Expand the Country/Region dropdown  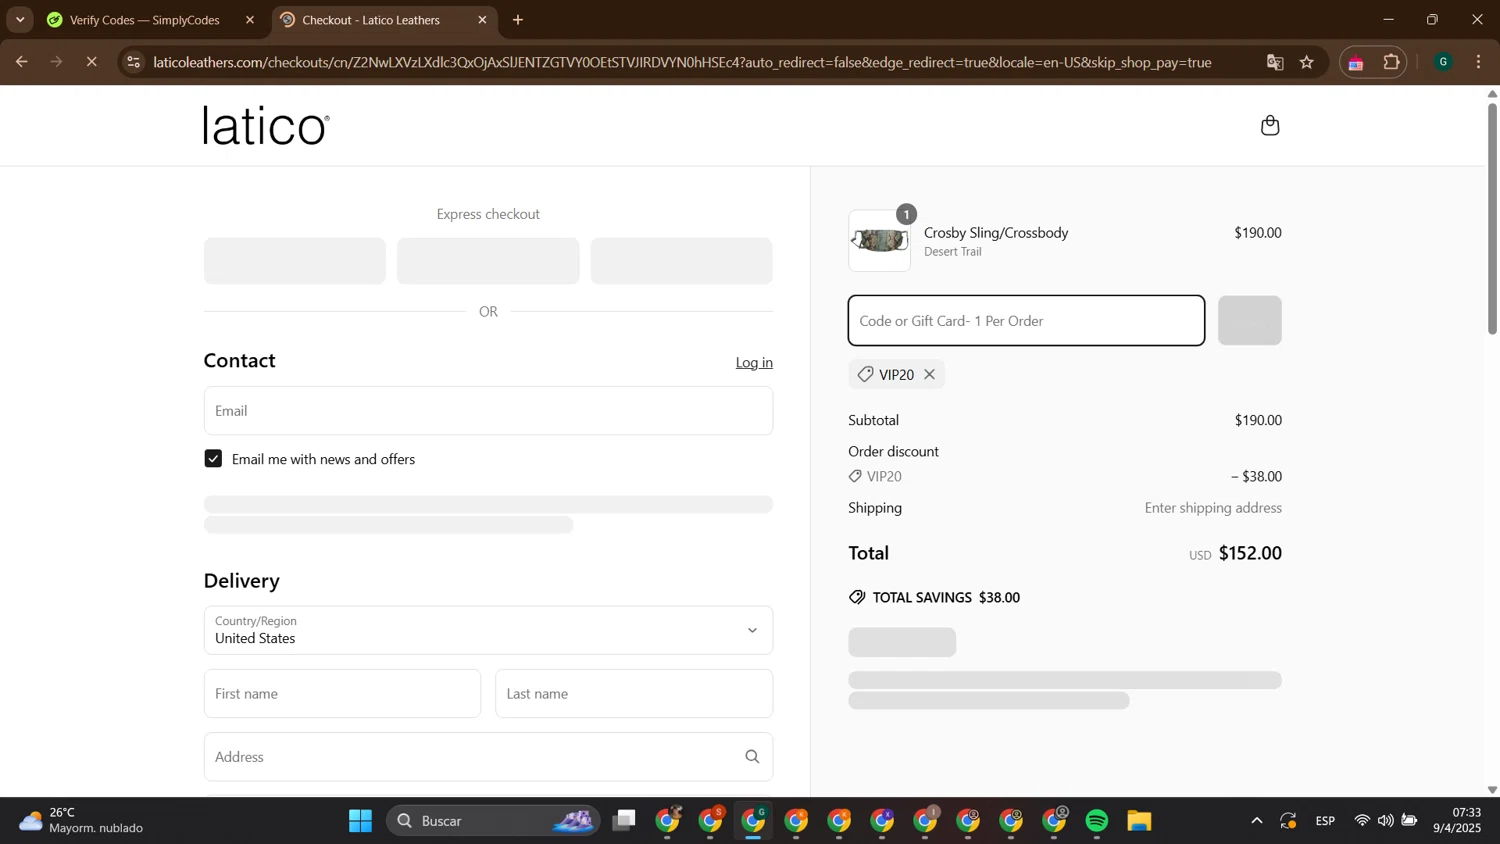(488, 630)
